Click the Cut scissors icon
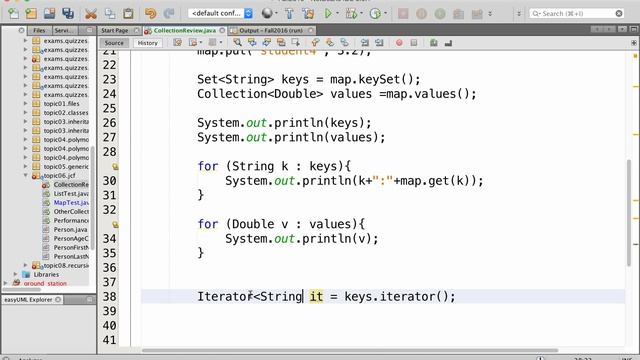The image size is (640, 360). 91,13
